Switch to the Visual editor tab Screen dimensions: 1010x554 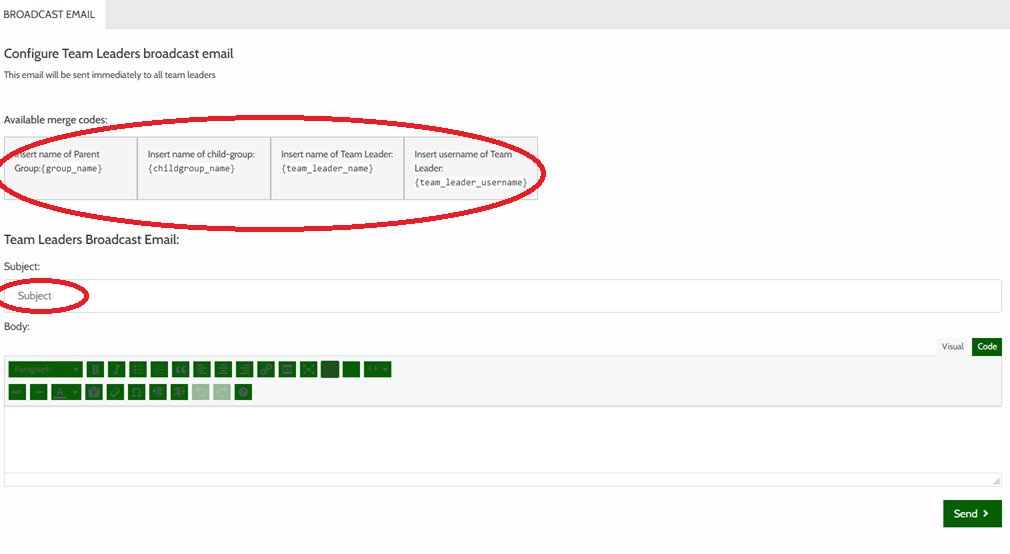(952, 346)
